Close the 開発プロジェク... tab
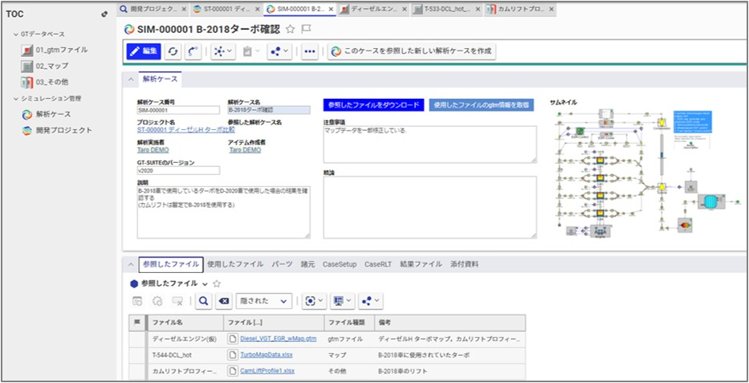The height and width of the screenshot is (383, 749). [x=184, y=9]
